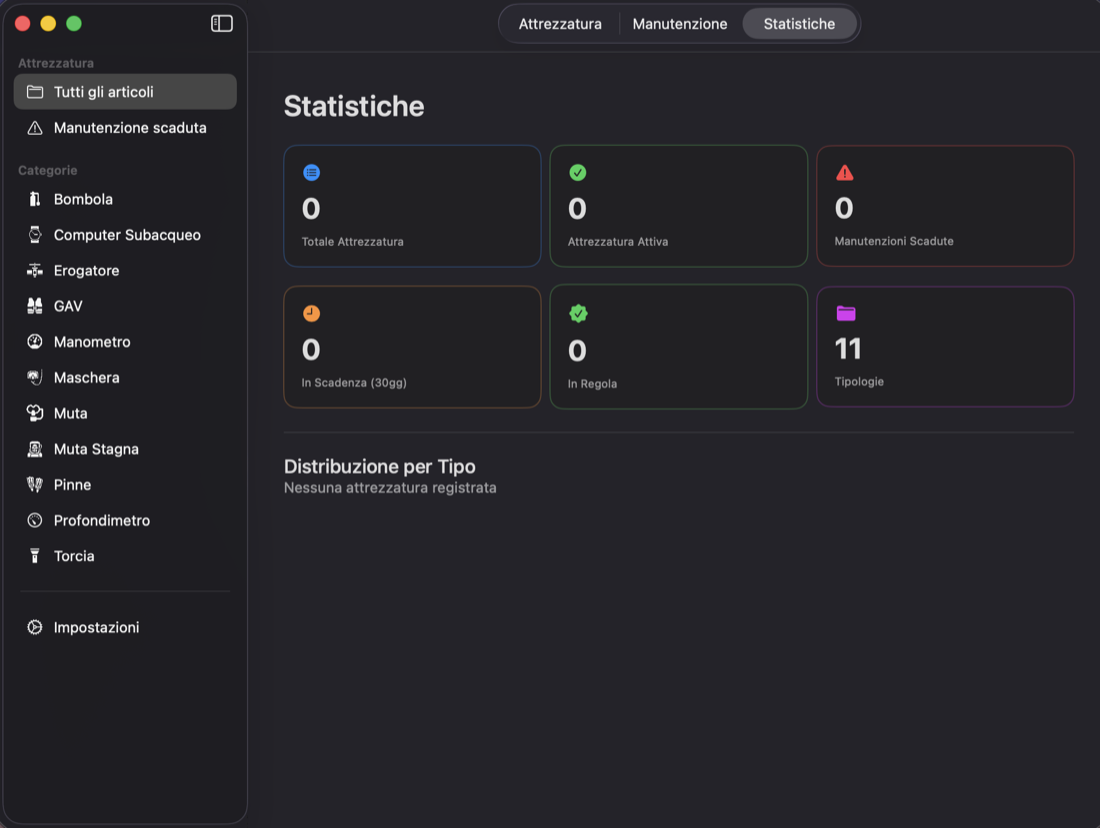Viewport: 1100px width, 828px height.
Task: Click the Bombola tank icon
Action: click(x=34, y=199)
